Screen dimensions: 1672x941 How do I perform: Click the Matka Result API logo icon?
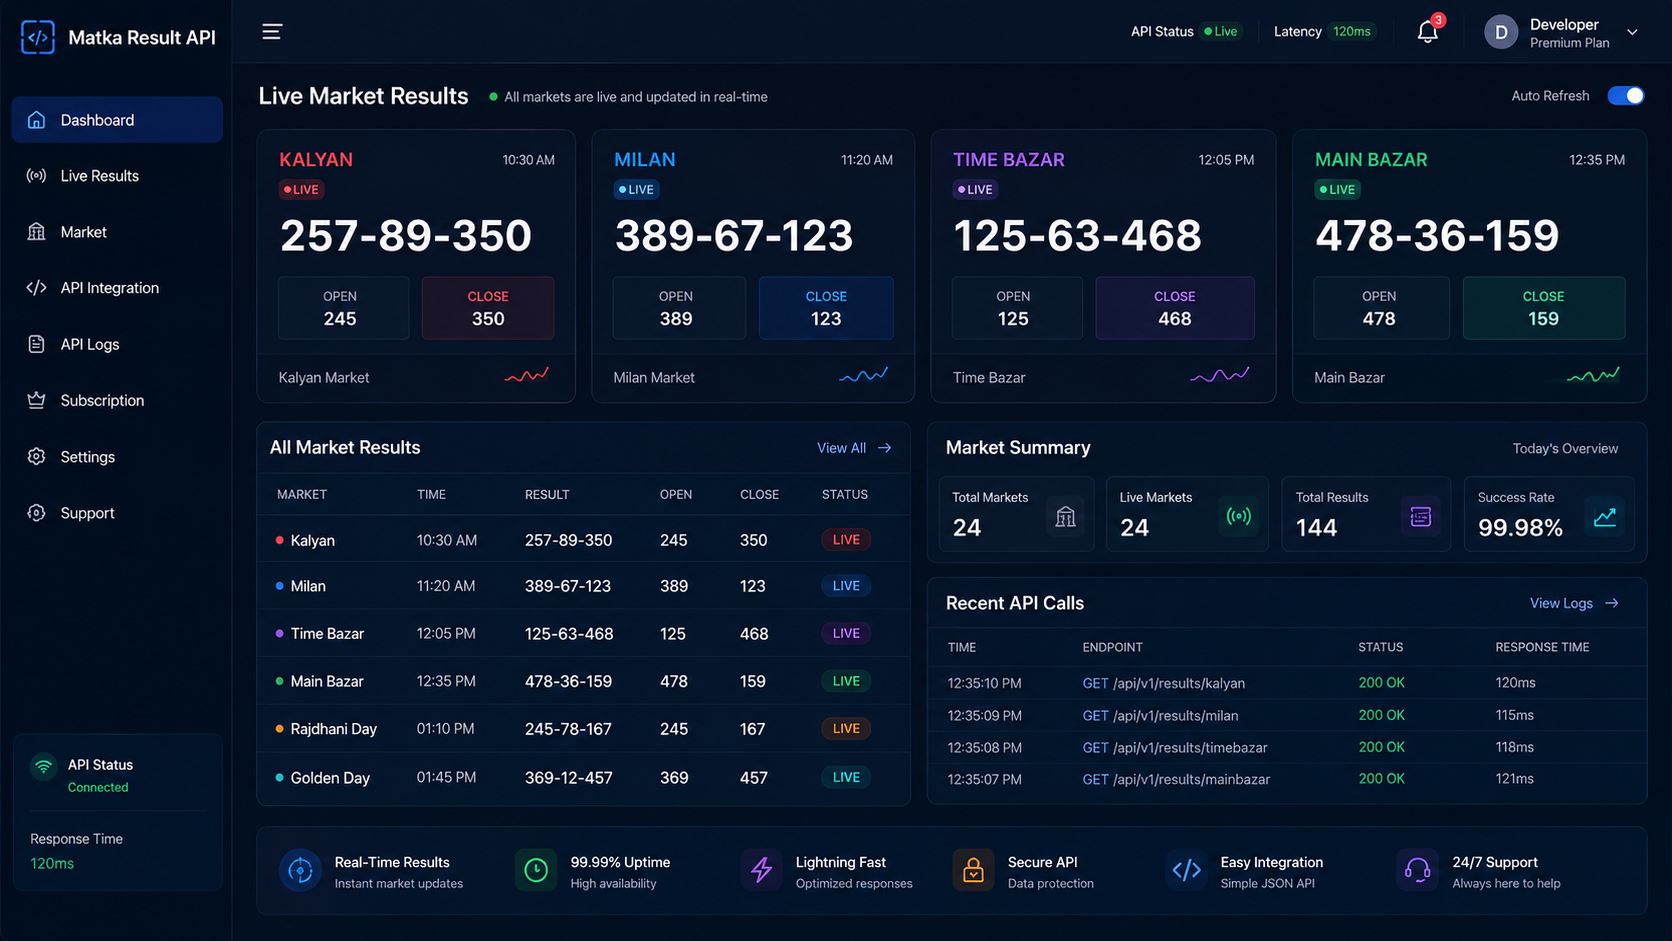(x=38, y=37)
